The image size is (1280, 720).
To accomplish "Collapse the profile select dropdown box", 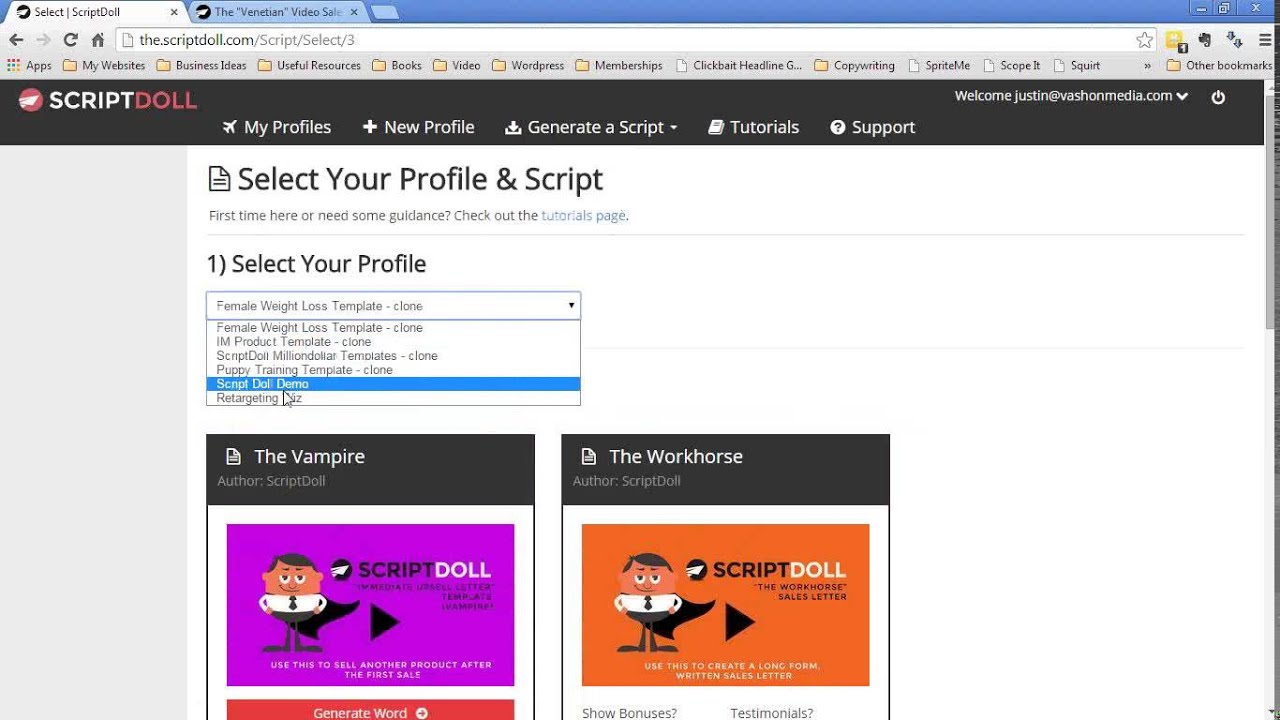I will click(393, 305).
